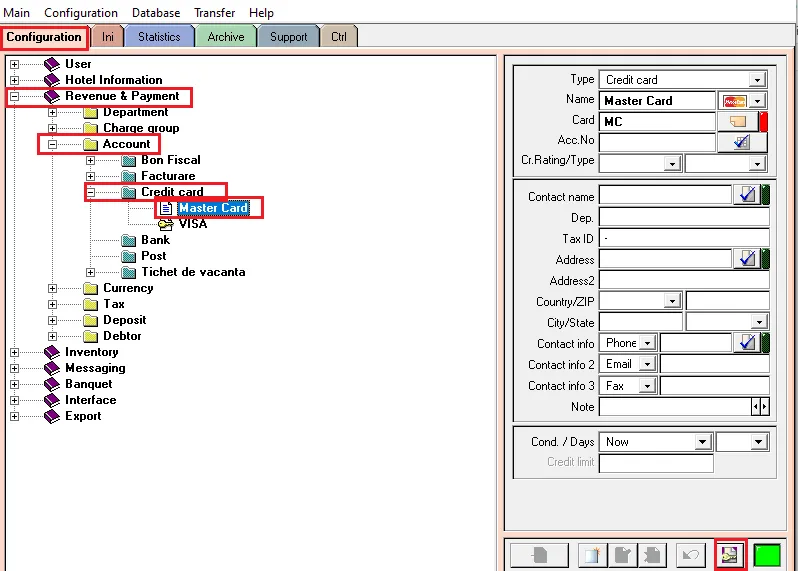Collapse the Revenue & Payment node
The image size is (798, 571).
(x=14, y=96)
